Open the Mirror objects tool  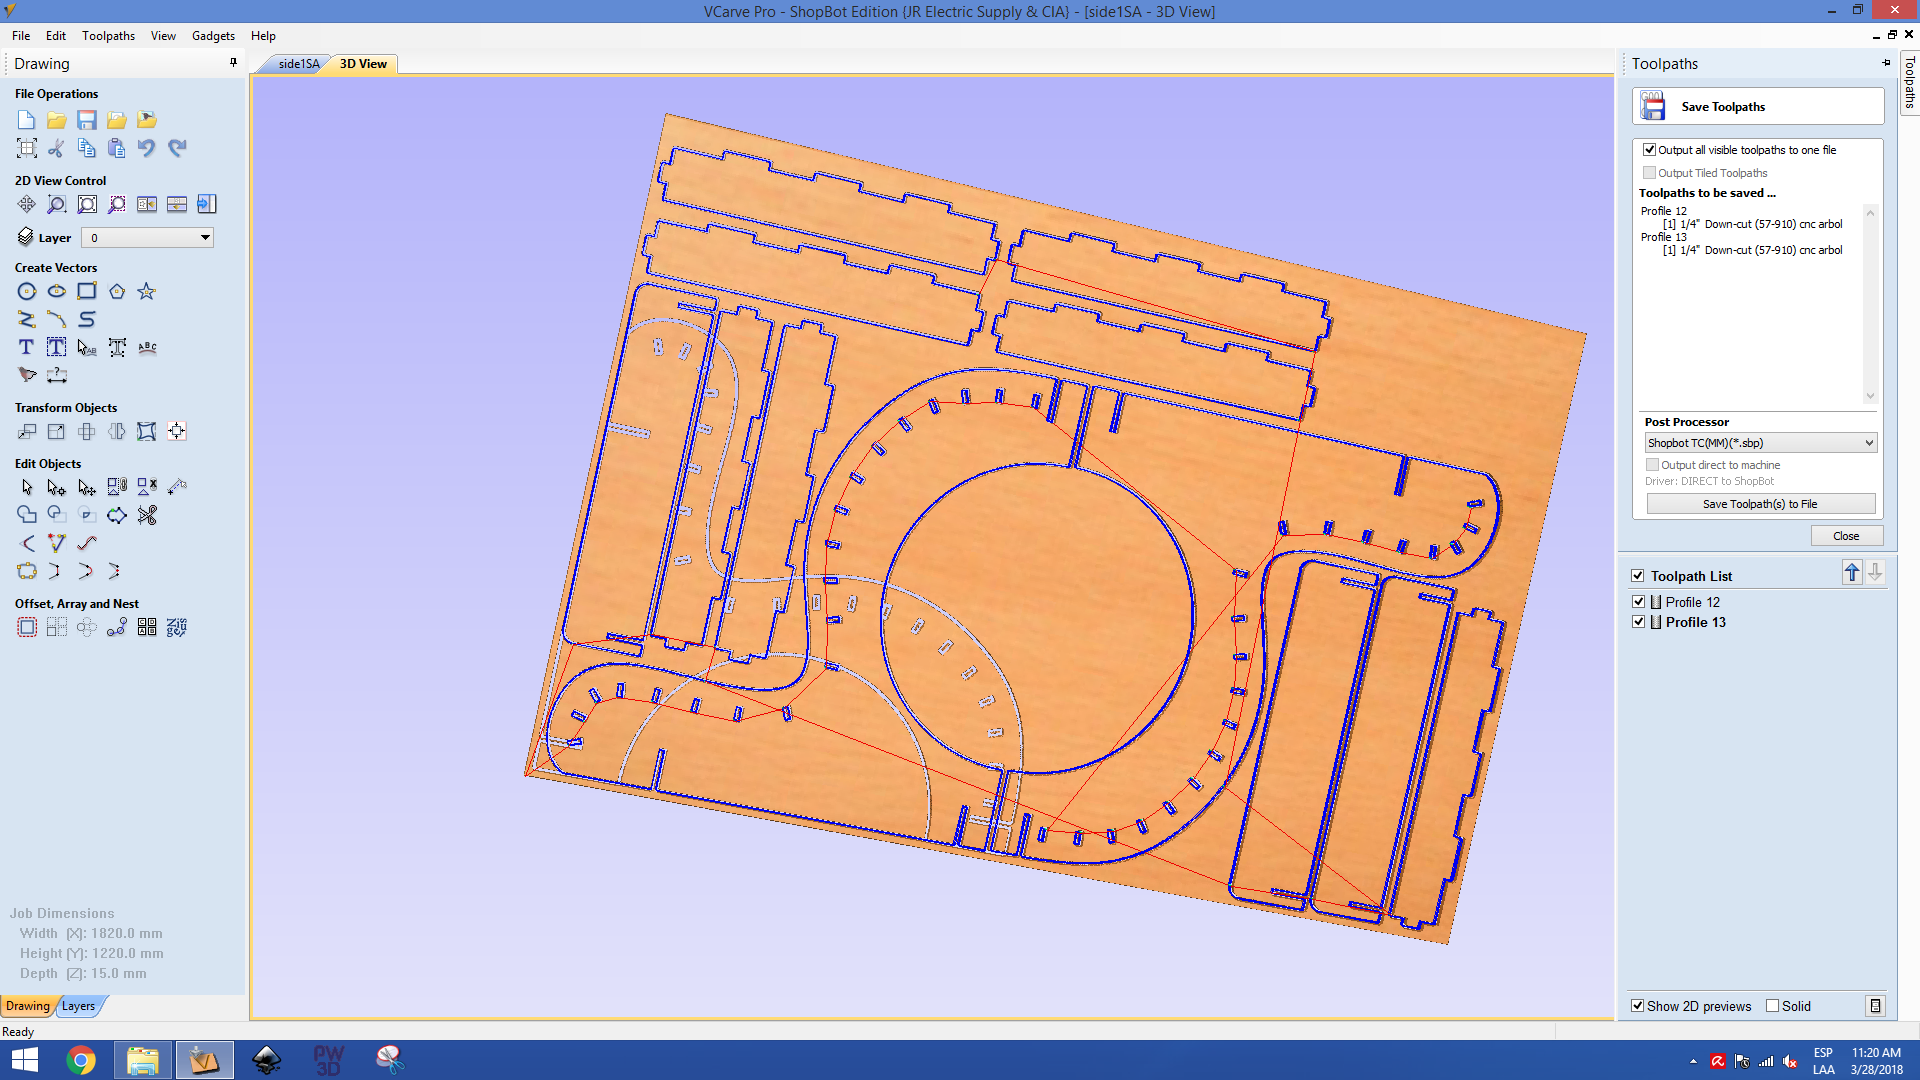coord(117,431)
